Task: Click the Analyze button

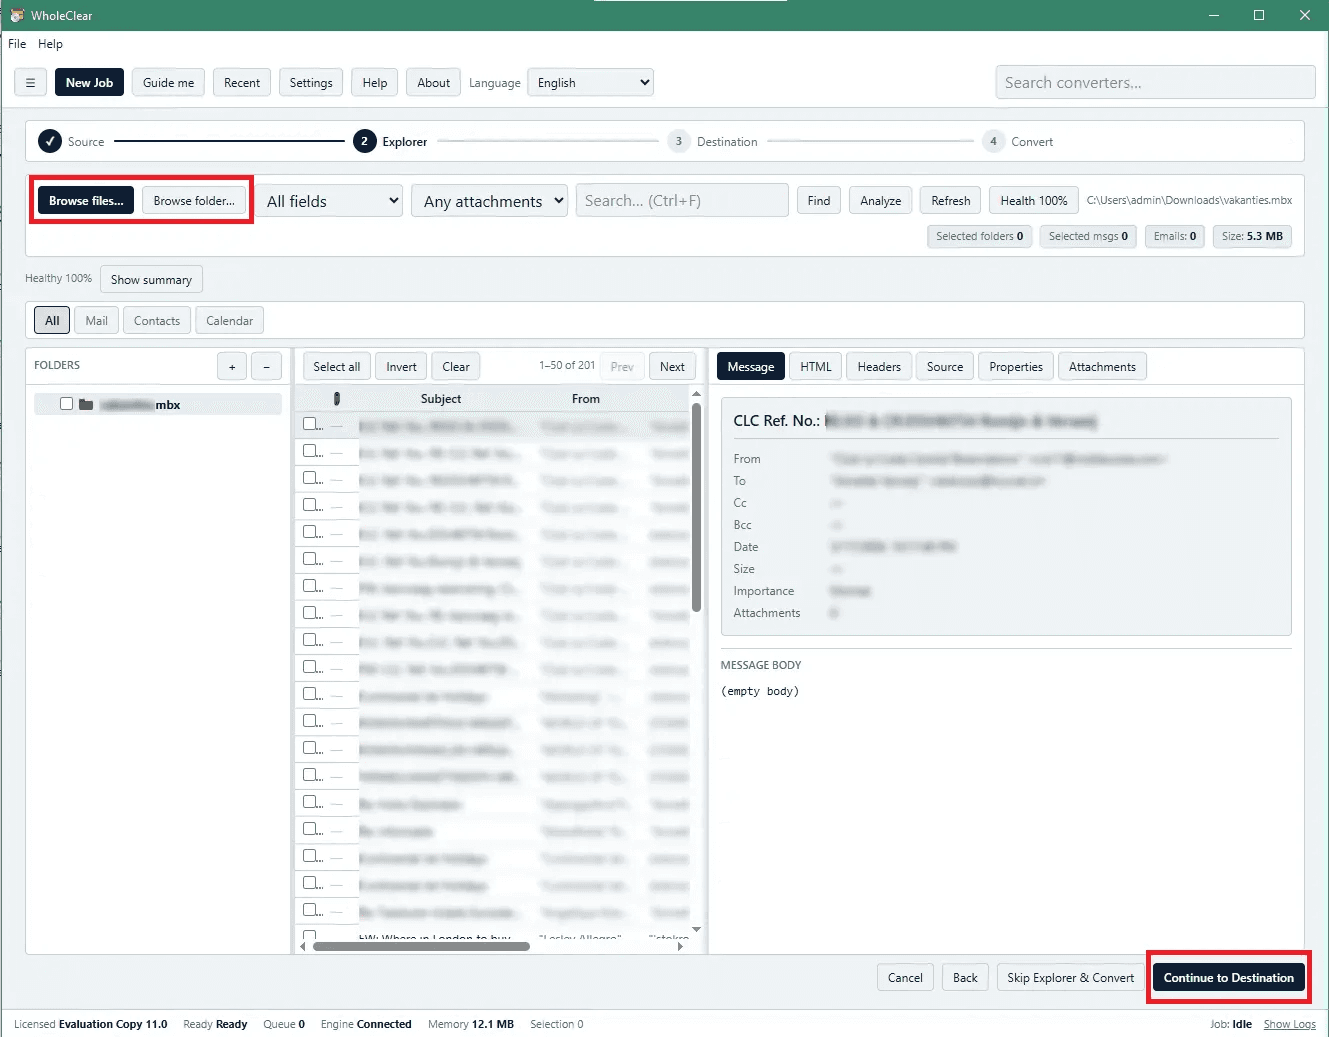Action: (881, 201)
